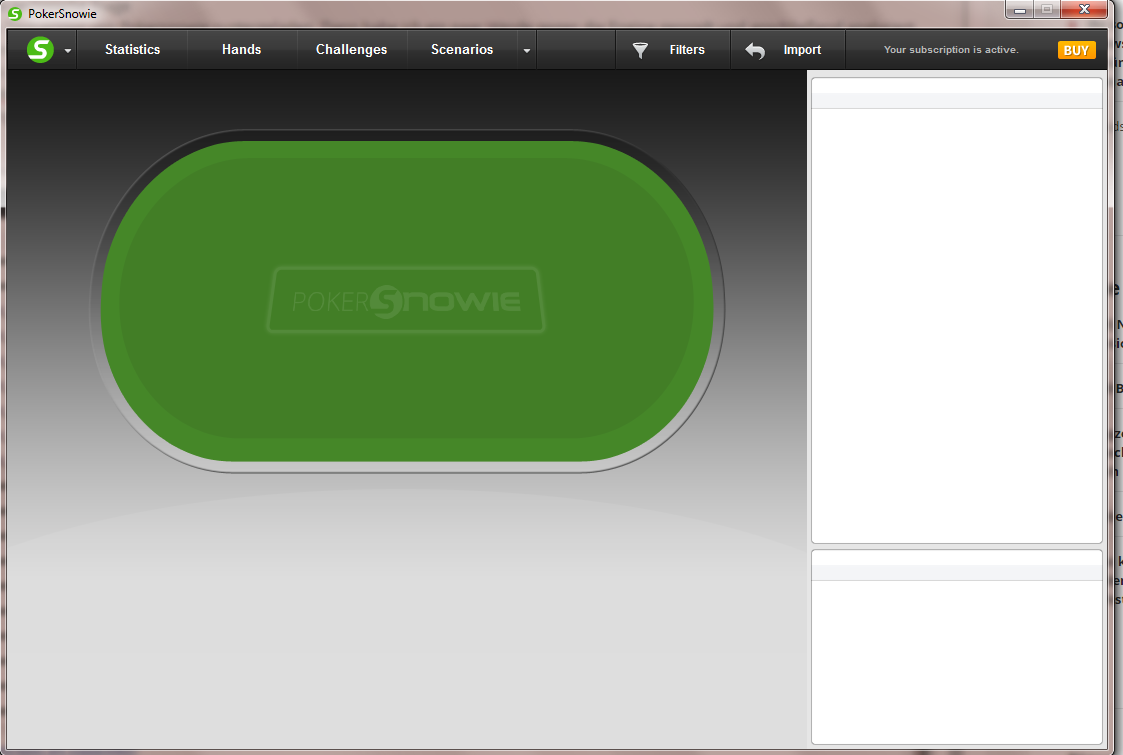Click the header strip of the upper panel
Screen dimensions: 1123x755
tap(956, 101)
